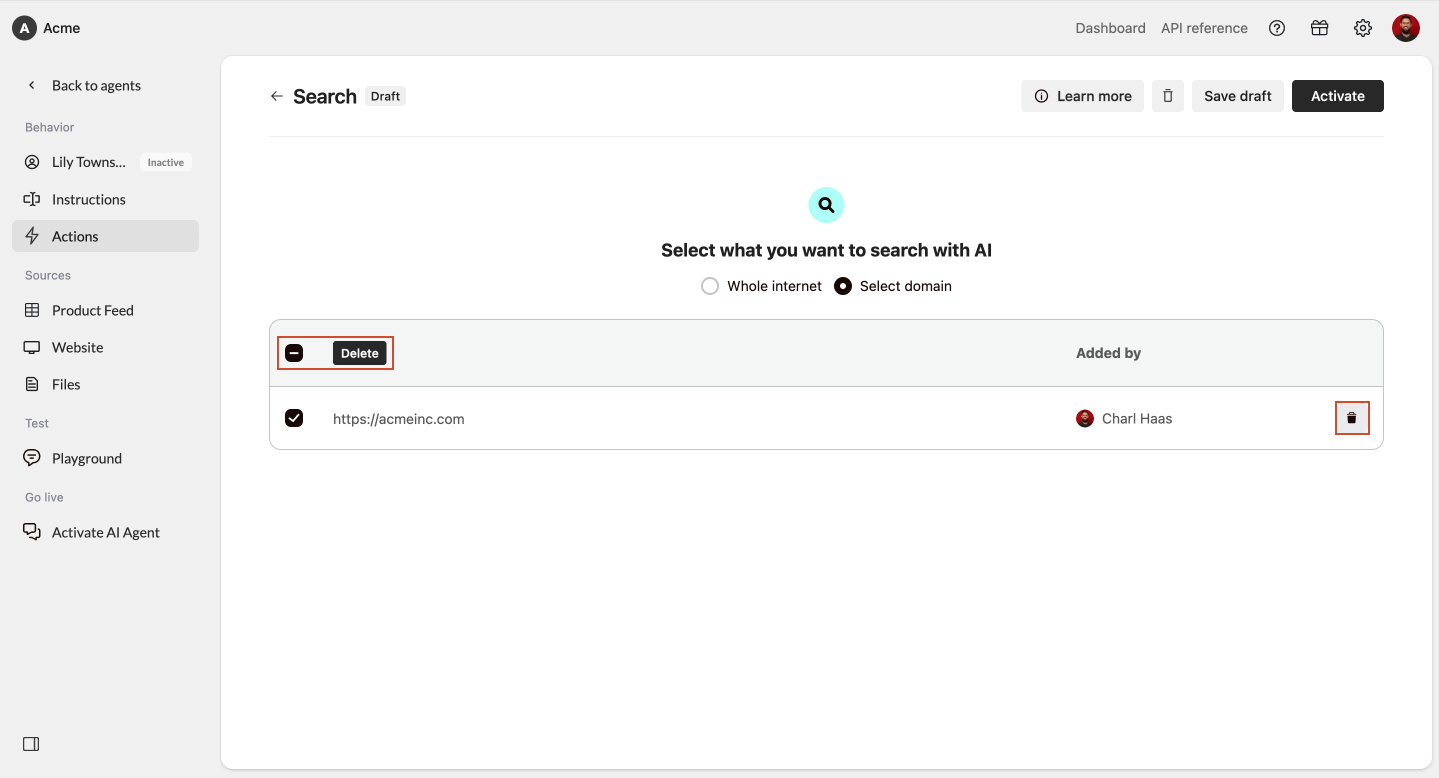The height and width of the screenshot is (778, 1439).
Task: Click the Inactive status badge
Action: pyautogui.click(x=166, y=162)
